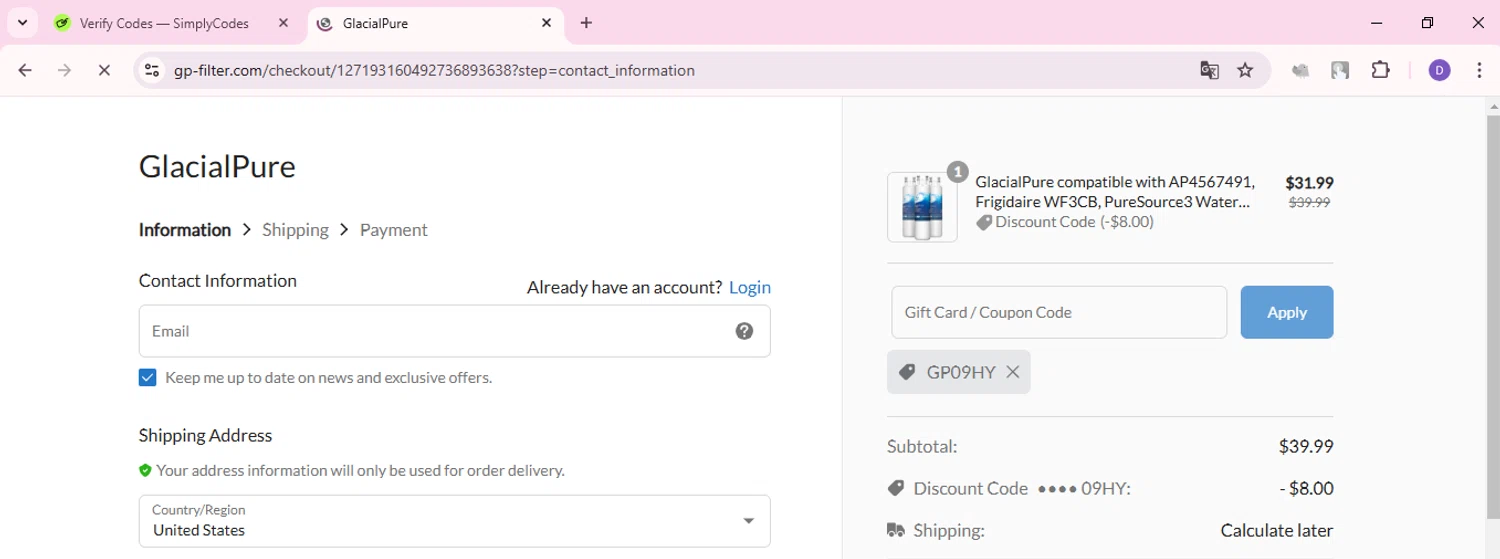Screen dimensions: 1500x559
Task: Remove the GP09HY coupon code
Action: click(1013, 372)
